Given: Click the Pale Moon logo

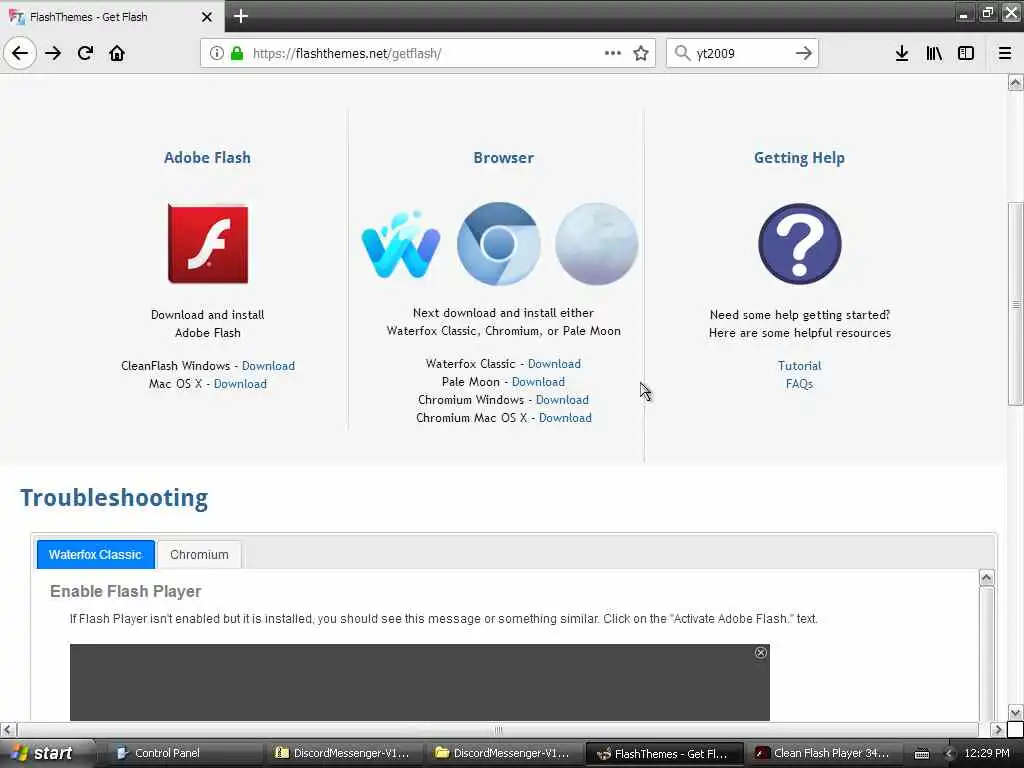Looking at the screenshot, I should click(x=596, y=244).
